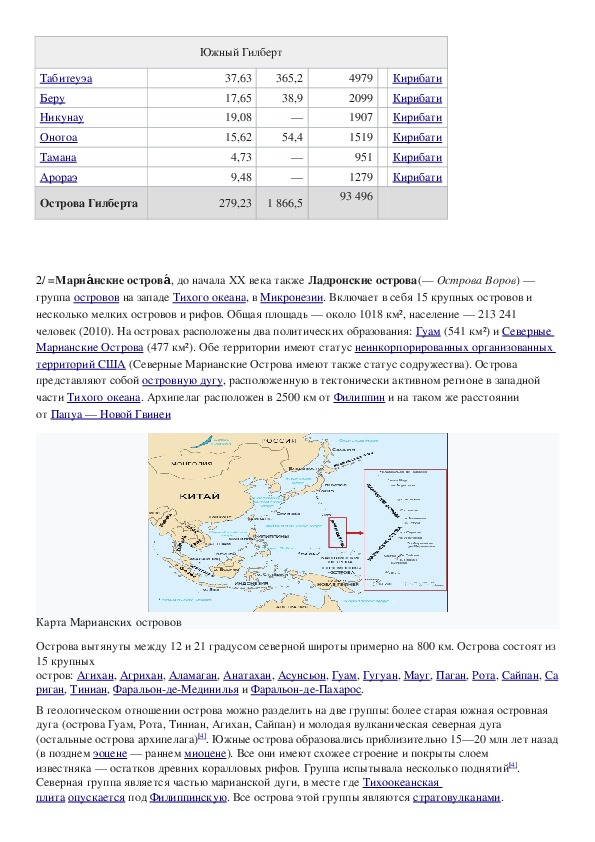This screenshot has width=595, height=842.
Task: Open the Табитеуэа island link
Action: pyautogui.click(x=66, y=78)
